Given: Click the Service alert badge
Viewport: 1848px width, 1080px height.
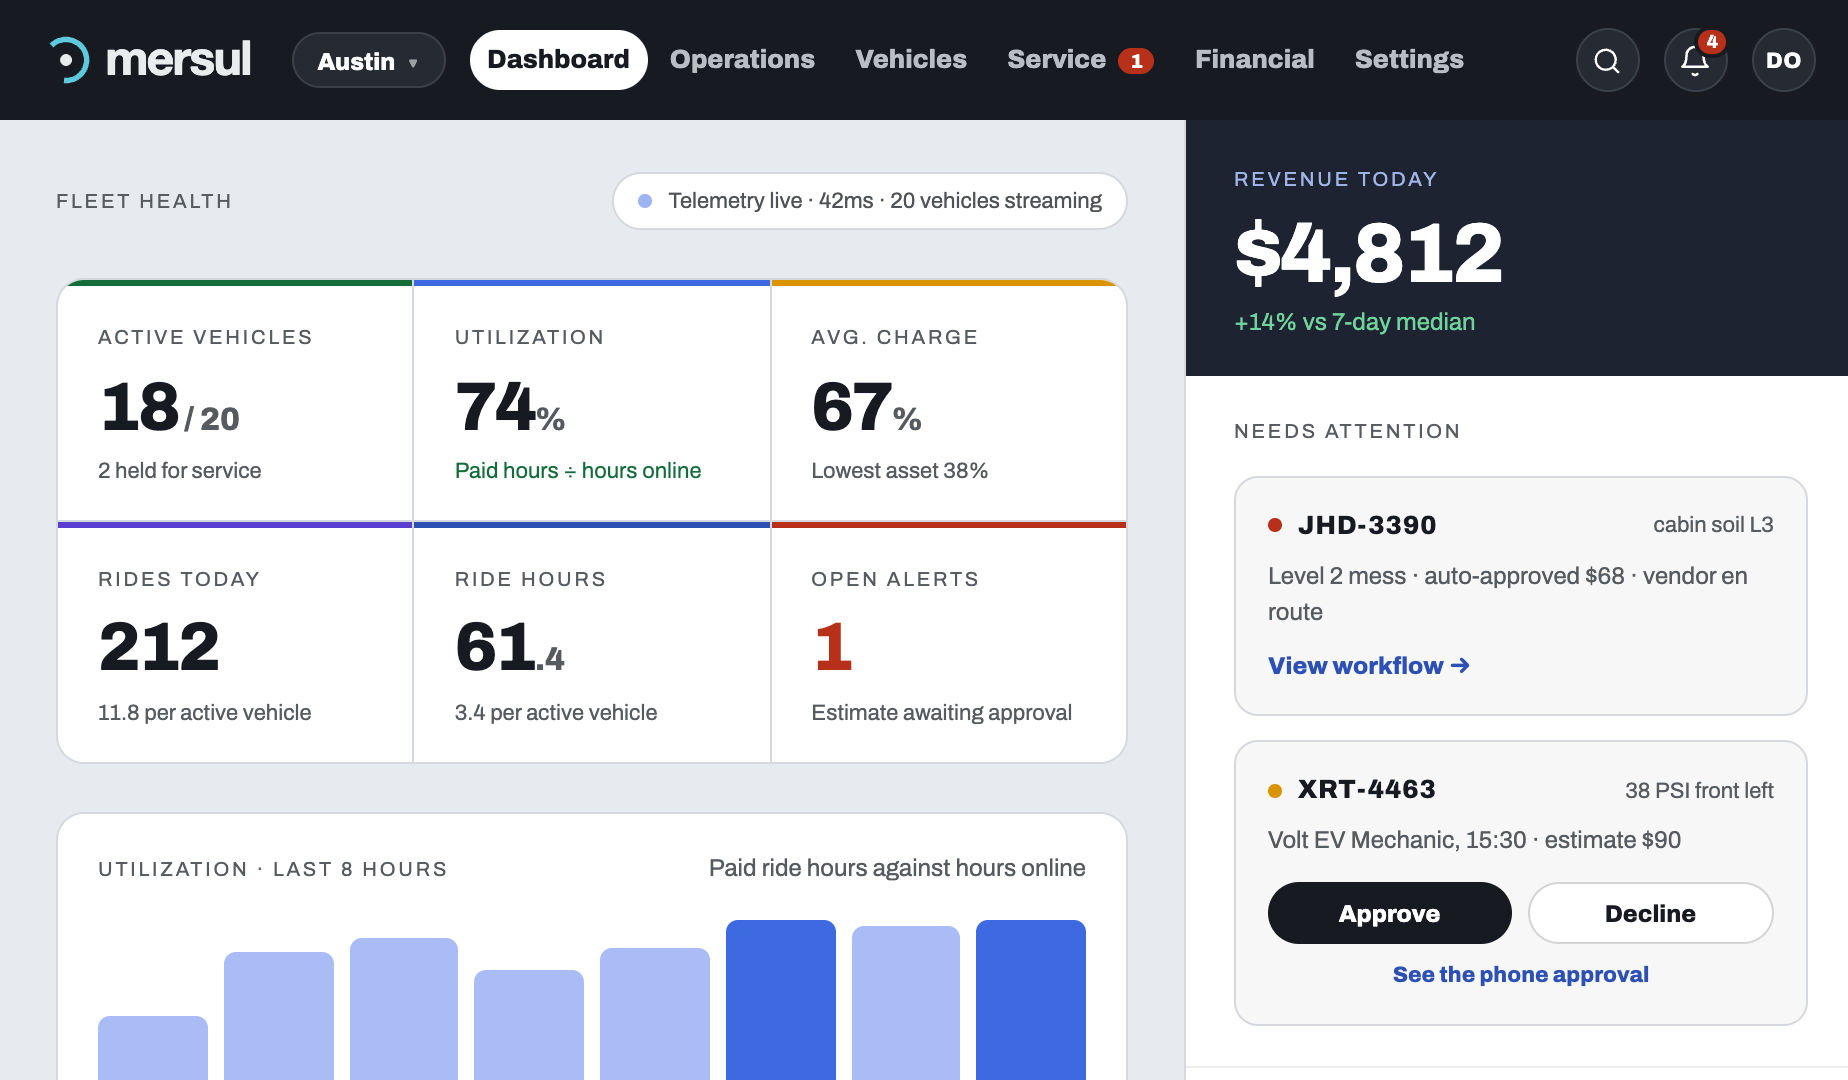Looking at the screenshot, I should [1136, 61].
